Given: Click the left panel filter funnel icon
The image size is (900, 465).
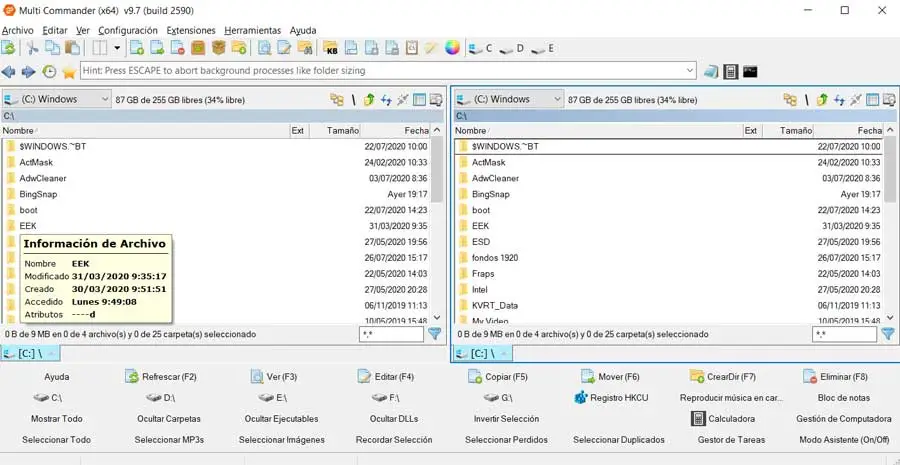Looking at the screenshot, I should pyautogui.click(x=435, y=334).
